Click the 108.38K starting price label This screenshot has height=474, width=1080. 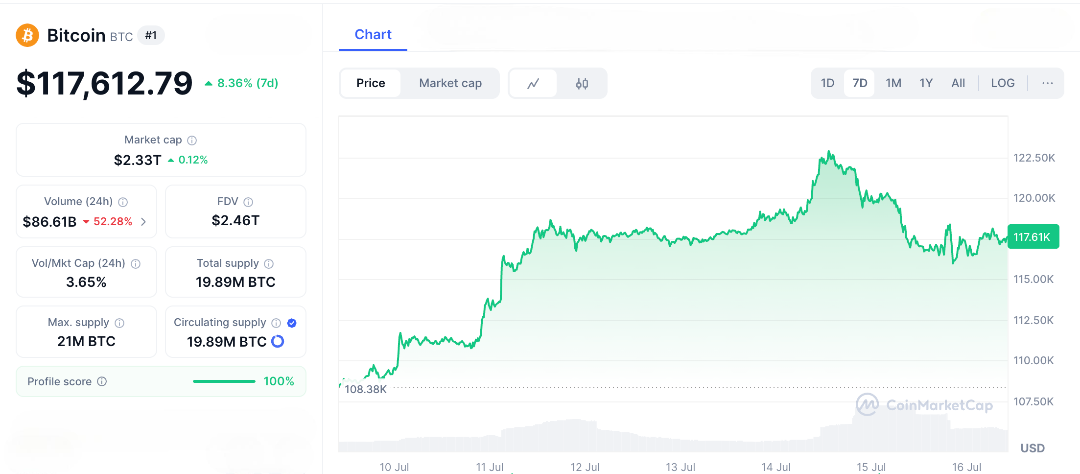coord(366,389)
